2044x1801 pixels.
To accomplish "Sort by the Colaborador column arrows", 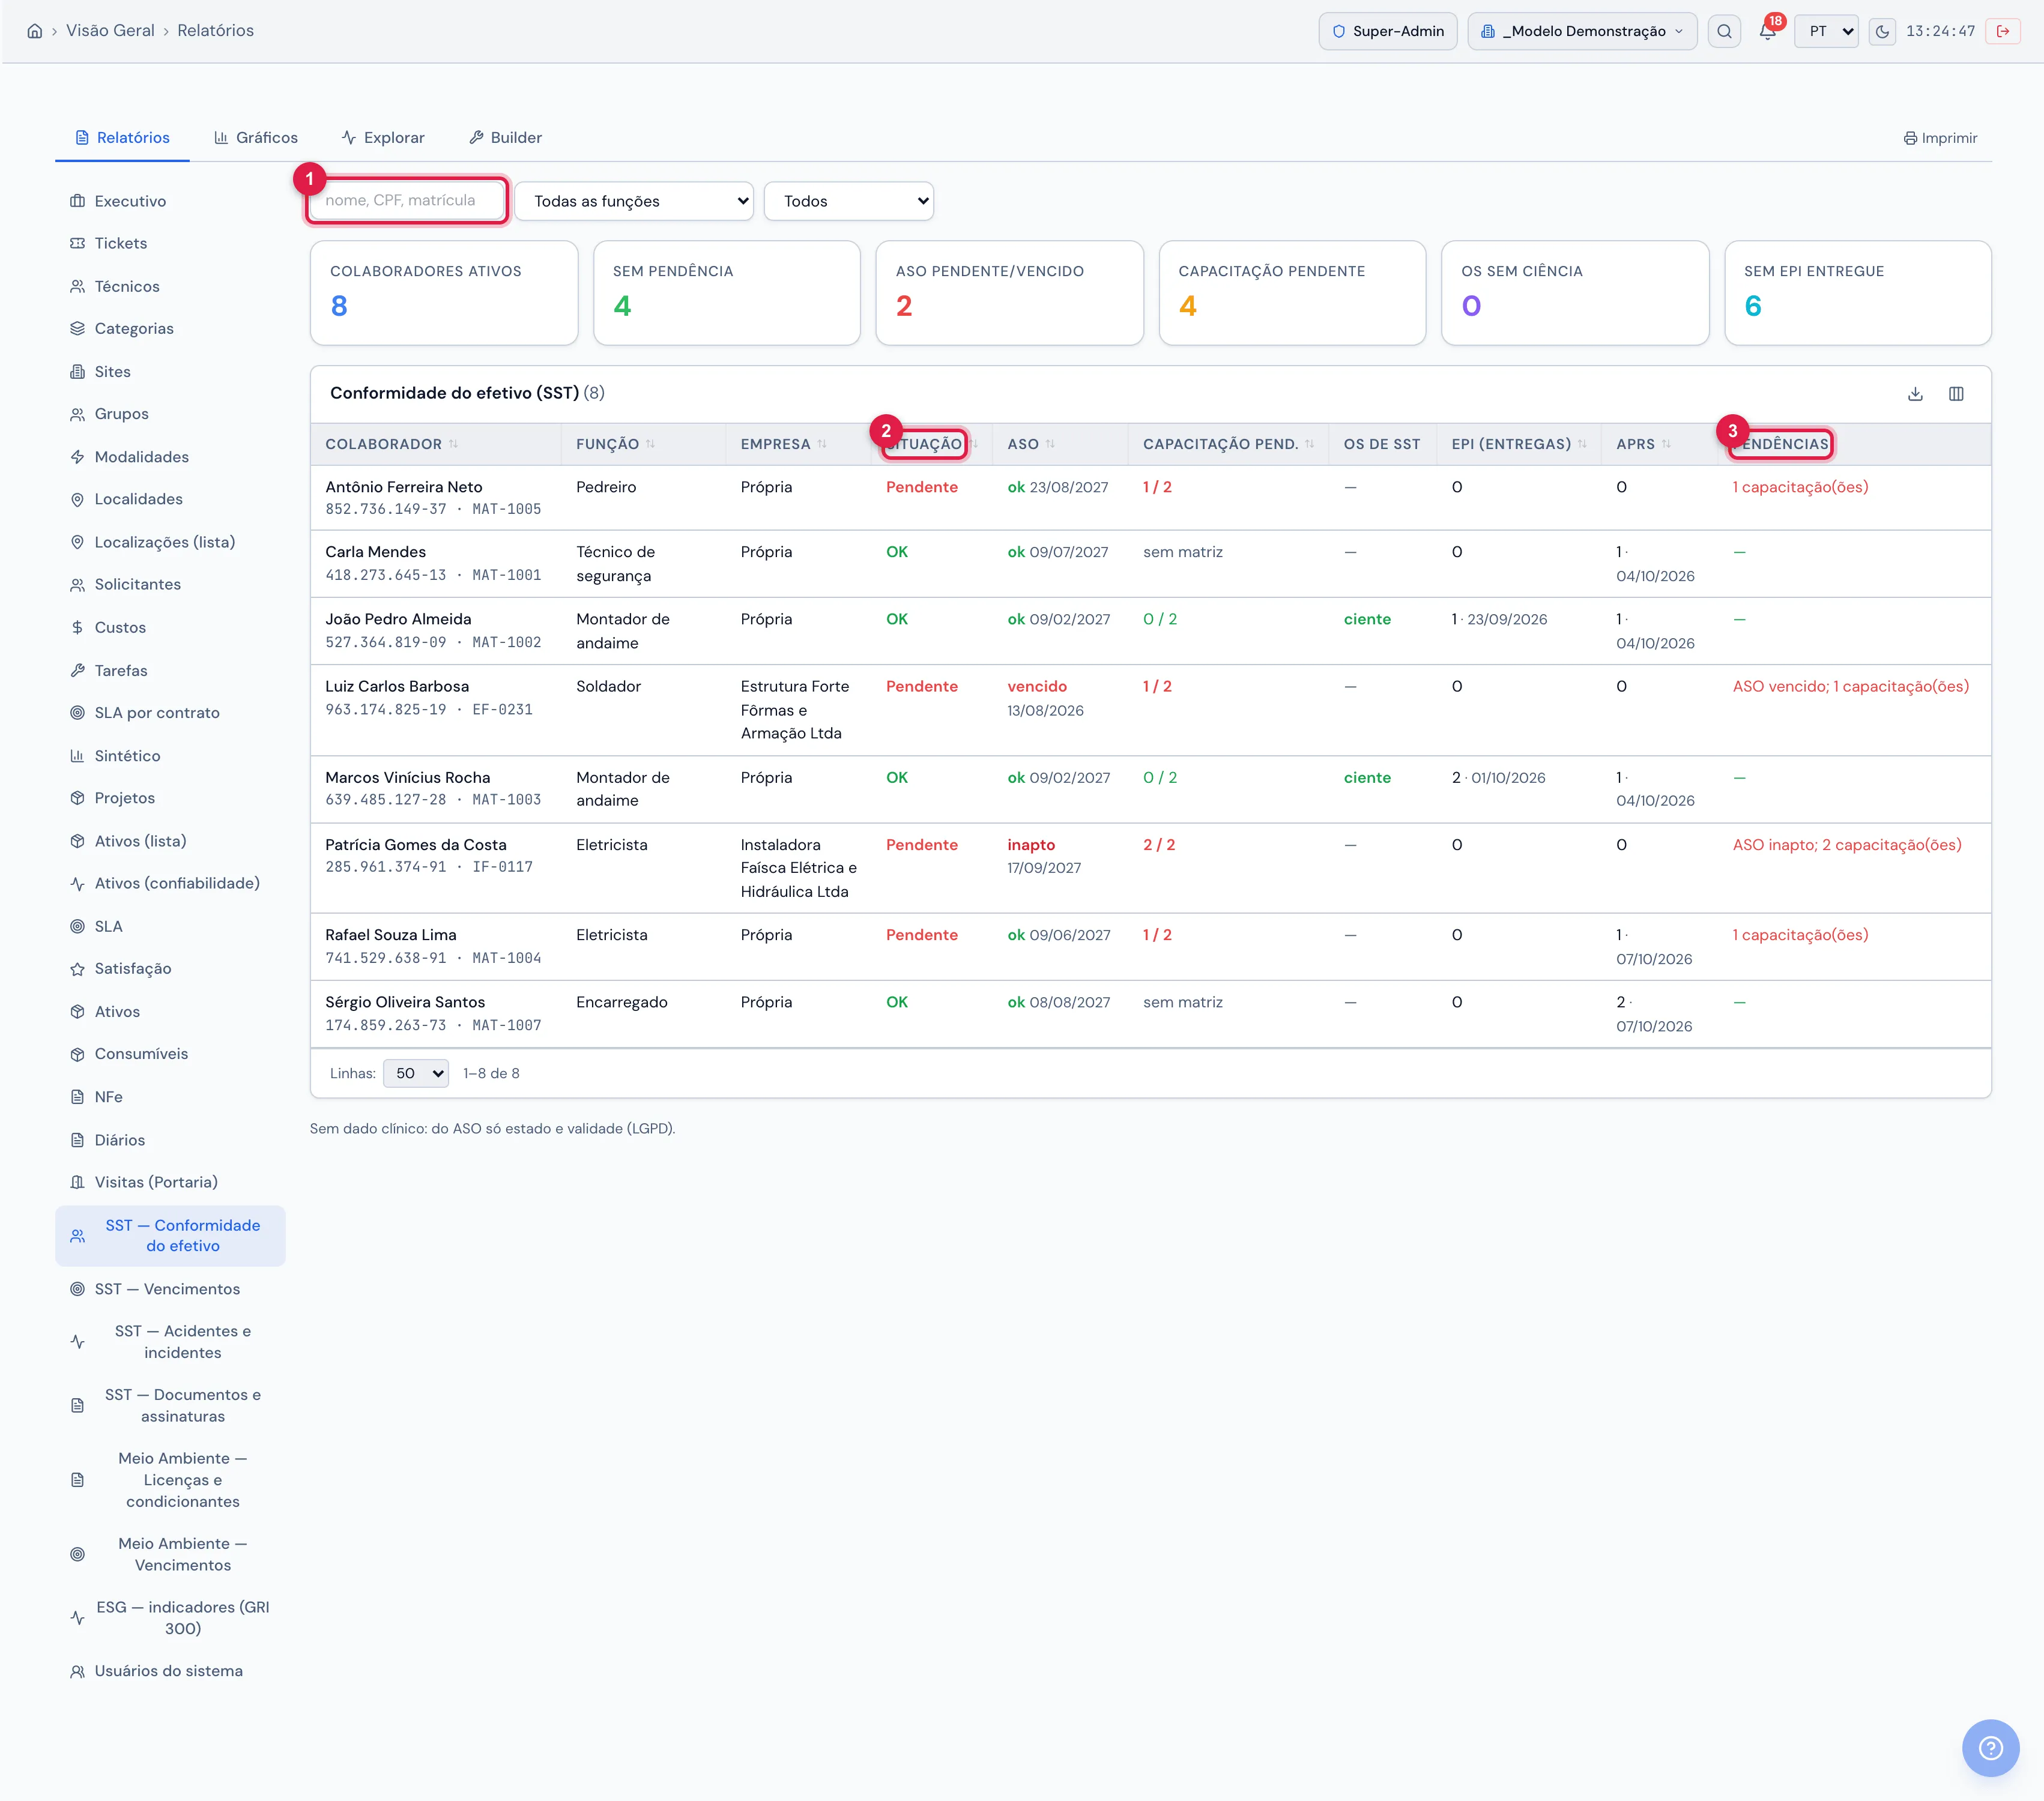I will tap(453, 444).
